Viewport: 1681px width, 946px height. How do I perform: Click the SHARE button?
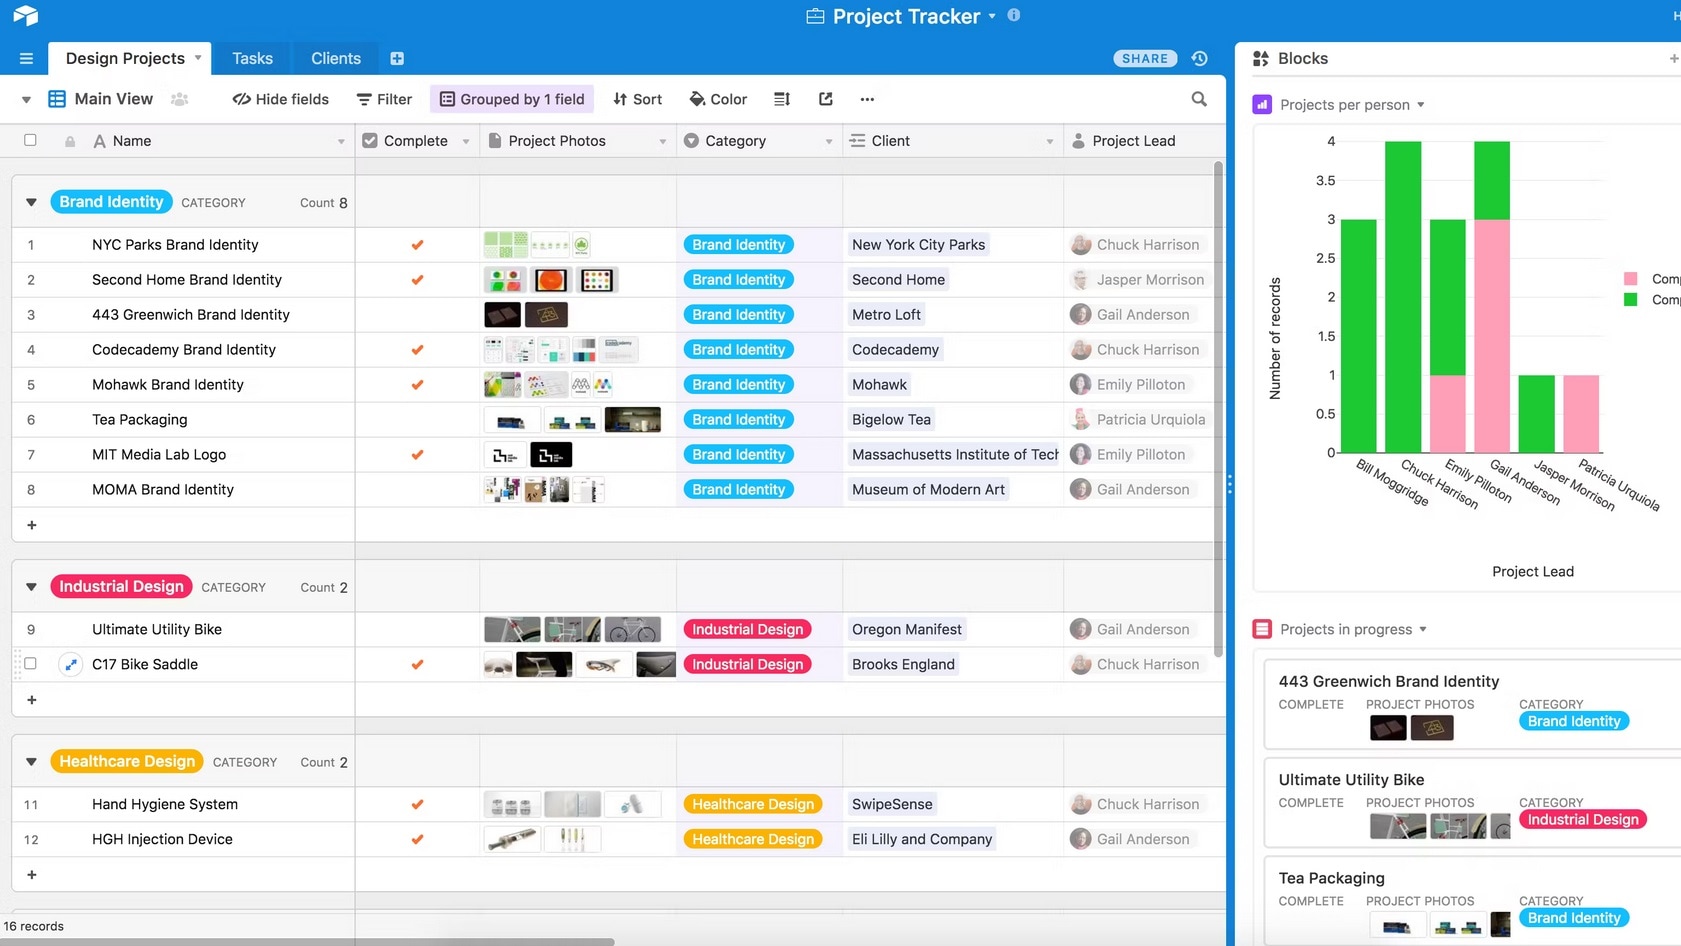coord(1143,58)
